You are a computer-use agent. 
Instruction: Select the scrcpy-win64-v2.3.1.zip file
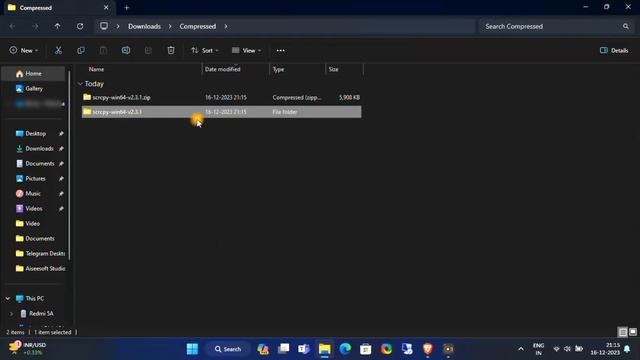click(x=221, y=97)
